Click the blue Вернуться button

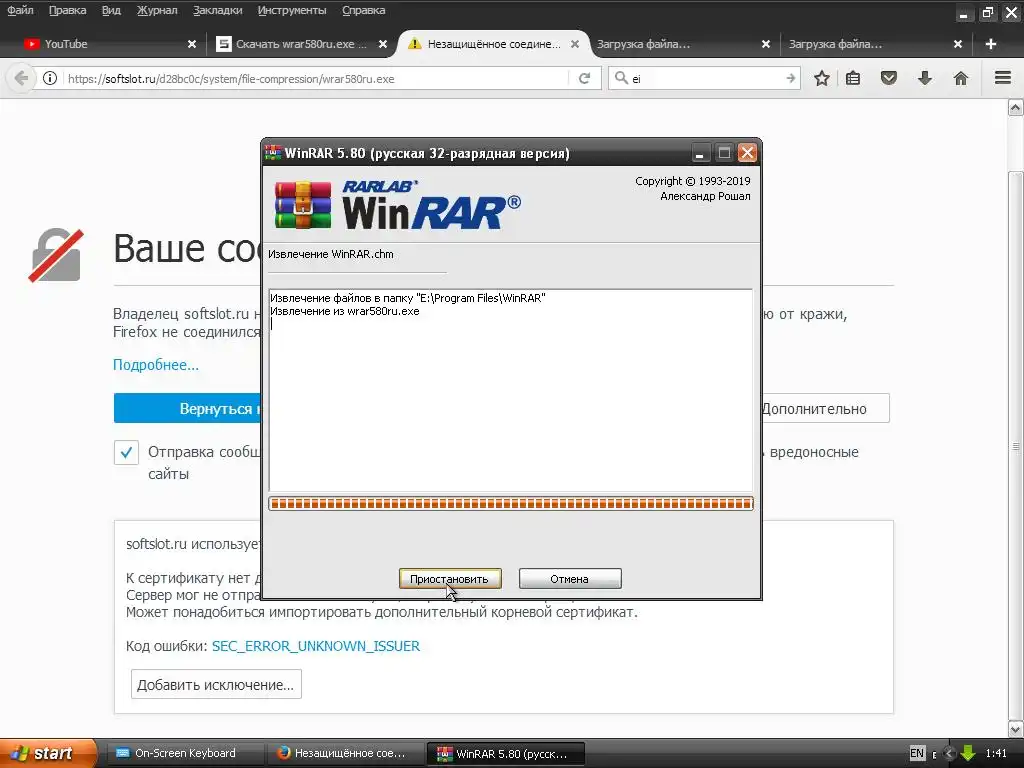[x=187, y=408]
